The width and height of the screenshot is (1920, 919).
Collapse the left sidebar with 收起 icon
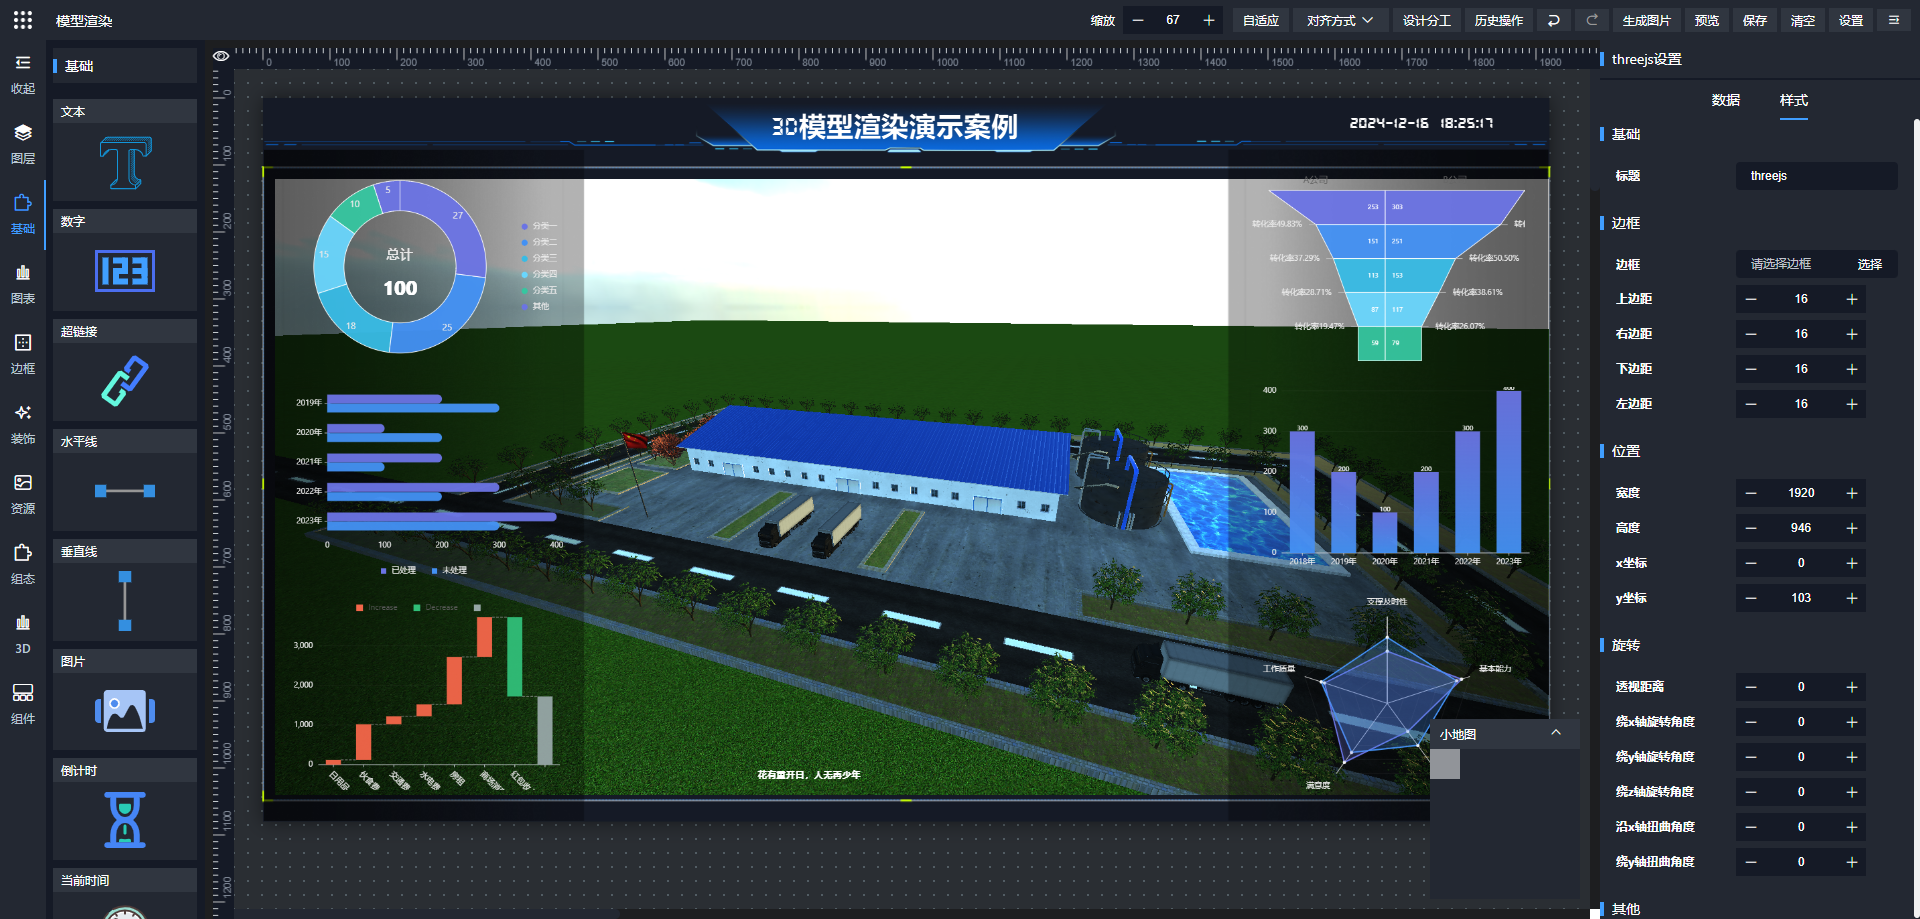[23, 74]
